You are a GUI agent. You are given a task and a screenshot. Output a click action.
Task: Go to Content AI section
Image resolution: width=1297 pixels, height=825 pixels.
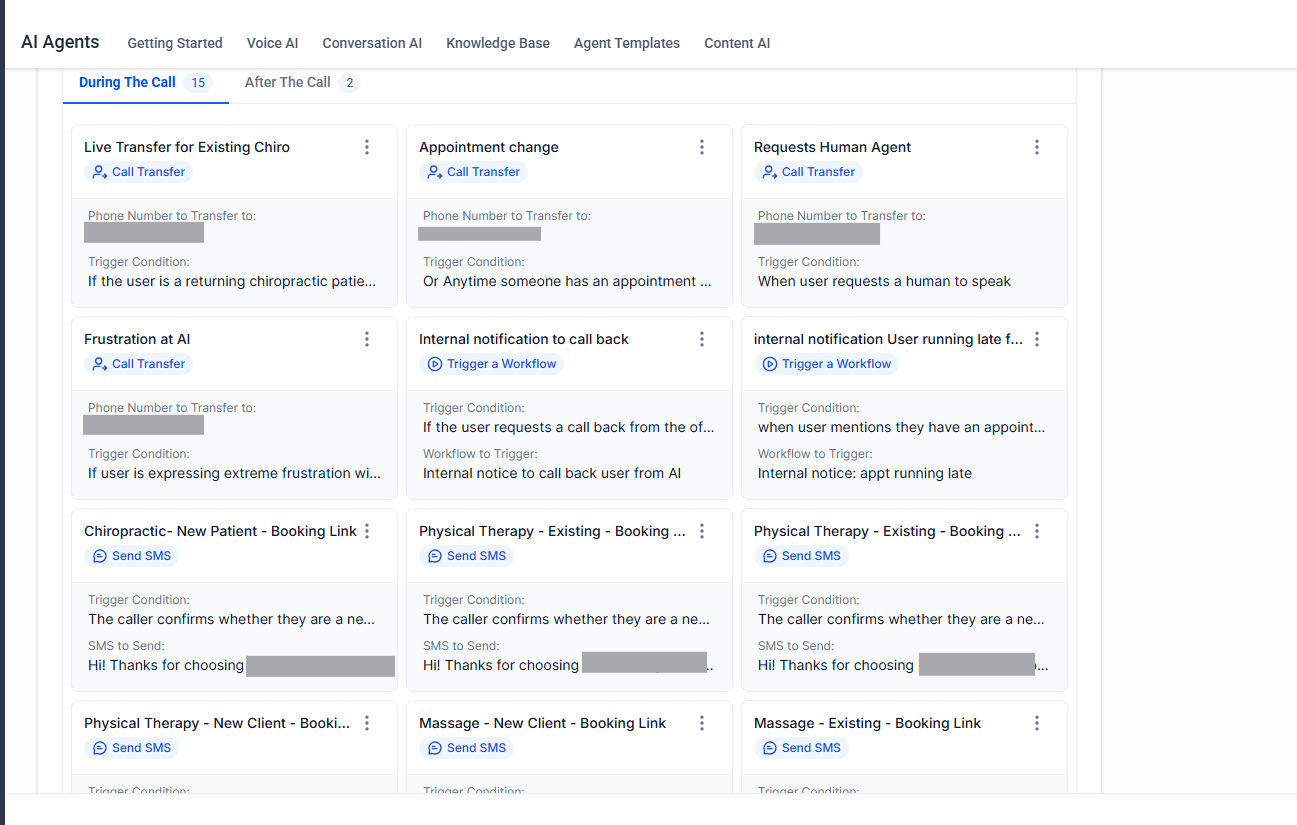point(737,43)
